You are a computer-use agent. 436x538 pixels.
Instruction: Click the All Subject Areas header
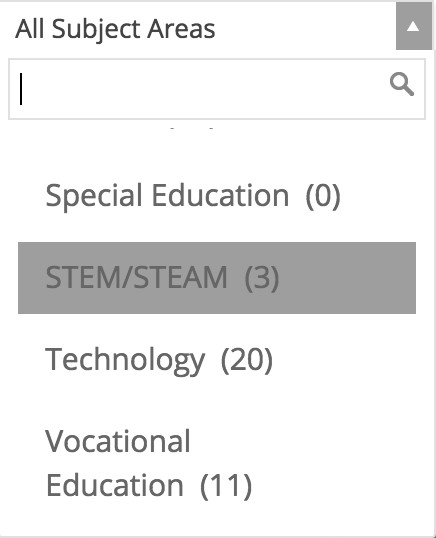coord(115,29)
